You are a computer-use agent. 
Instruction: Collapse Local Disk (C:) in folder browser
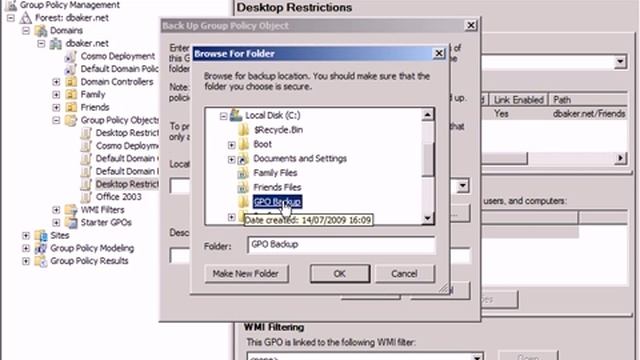coord(223,116)
